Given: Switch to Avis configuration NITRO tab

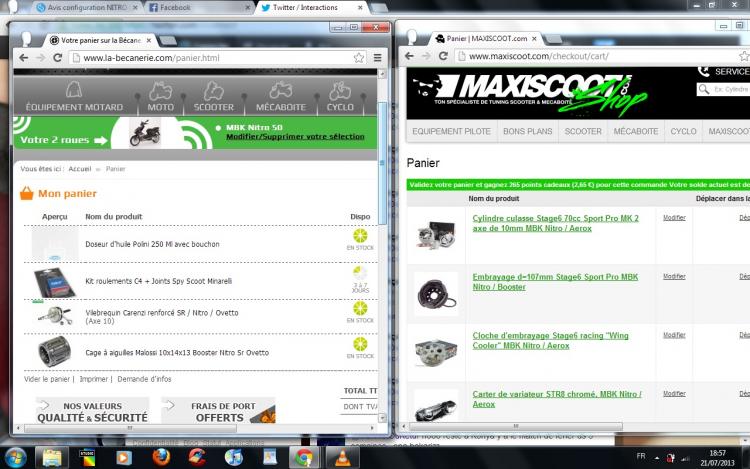Looking at the screenshot, I should pos(87,7).
